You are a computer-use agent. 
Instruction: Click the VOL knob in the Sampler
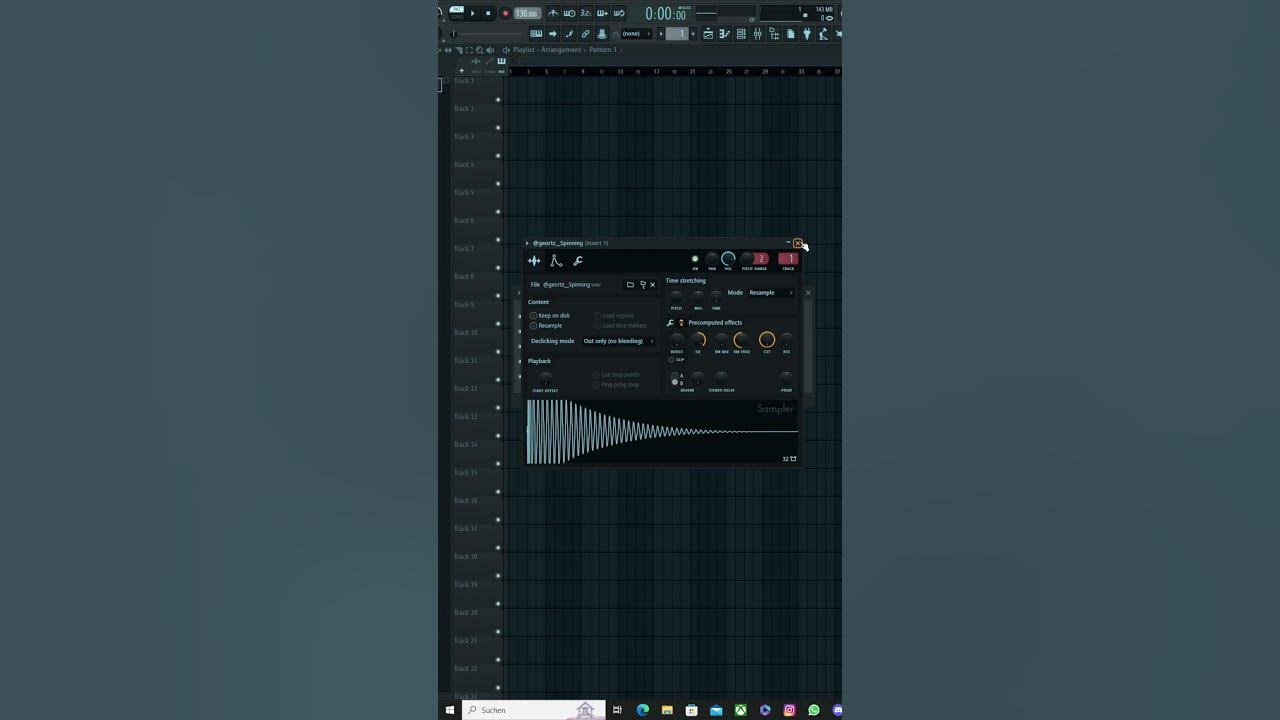click(x=728, y=258)
